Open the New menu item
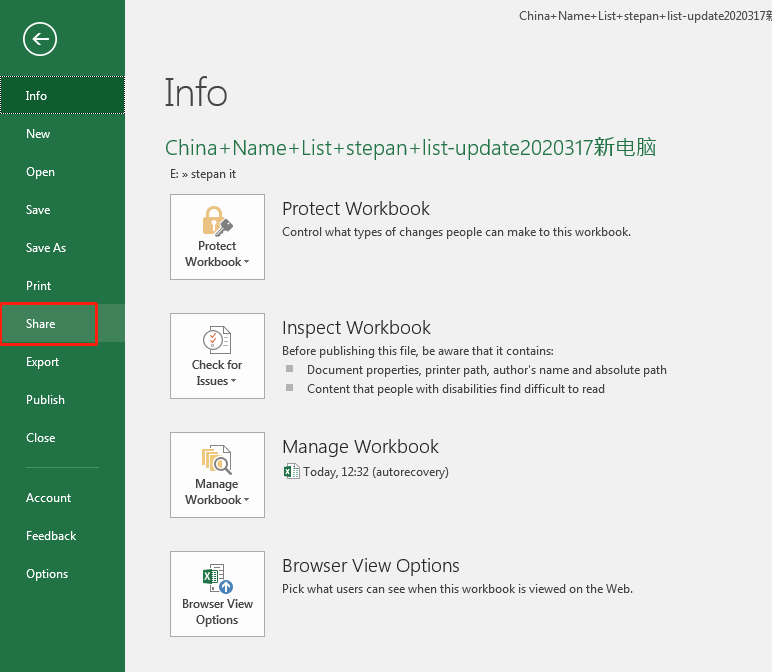 63,134
